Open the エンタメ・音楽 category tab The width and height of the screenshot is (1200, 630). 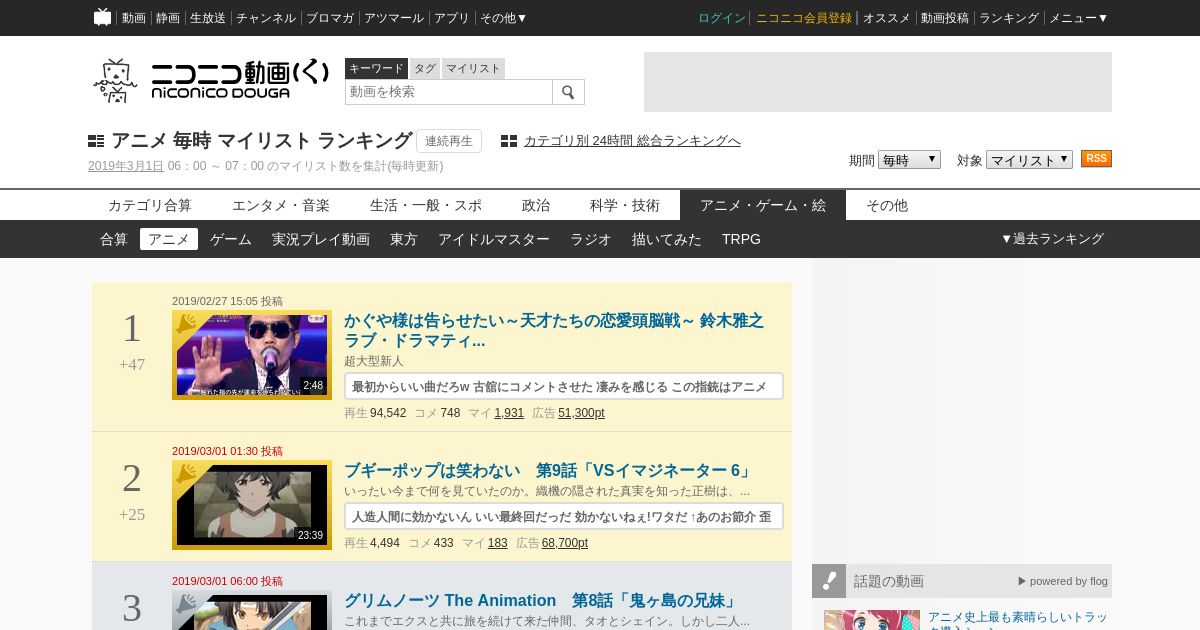281,205
